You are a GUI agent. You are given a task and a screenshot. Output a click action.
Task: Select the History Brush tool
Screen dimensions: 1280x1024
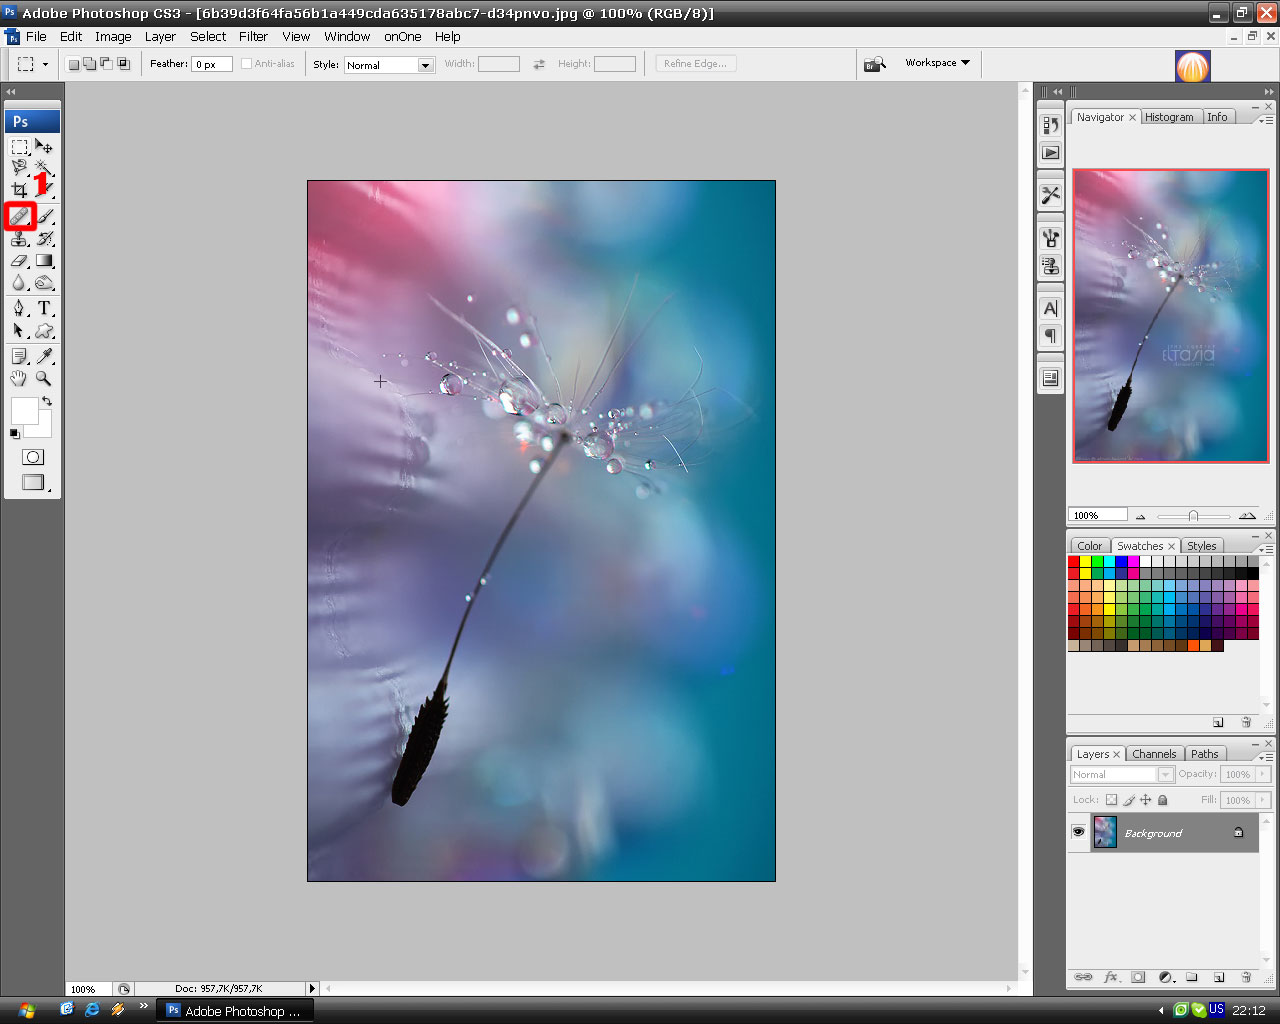pos(44,238)
